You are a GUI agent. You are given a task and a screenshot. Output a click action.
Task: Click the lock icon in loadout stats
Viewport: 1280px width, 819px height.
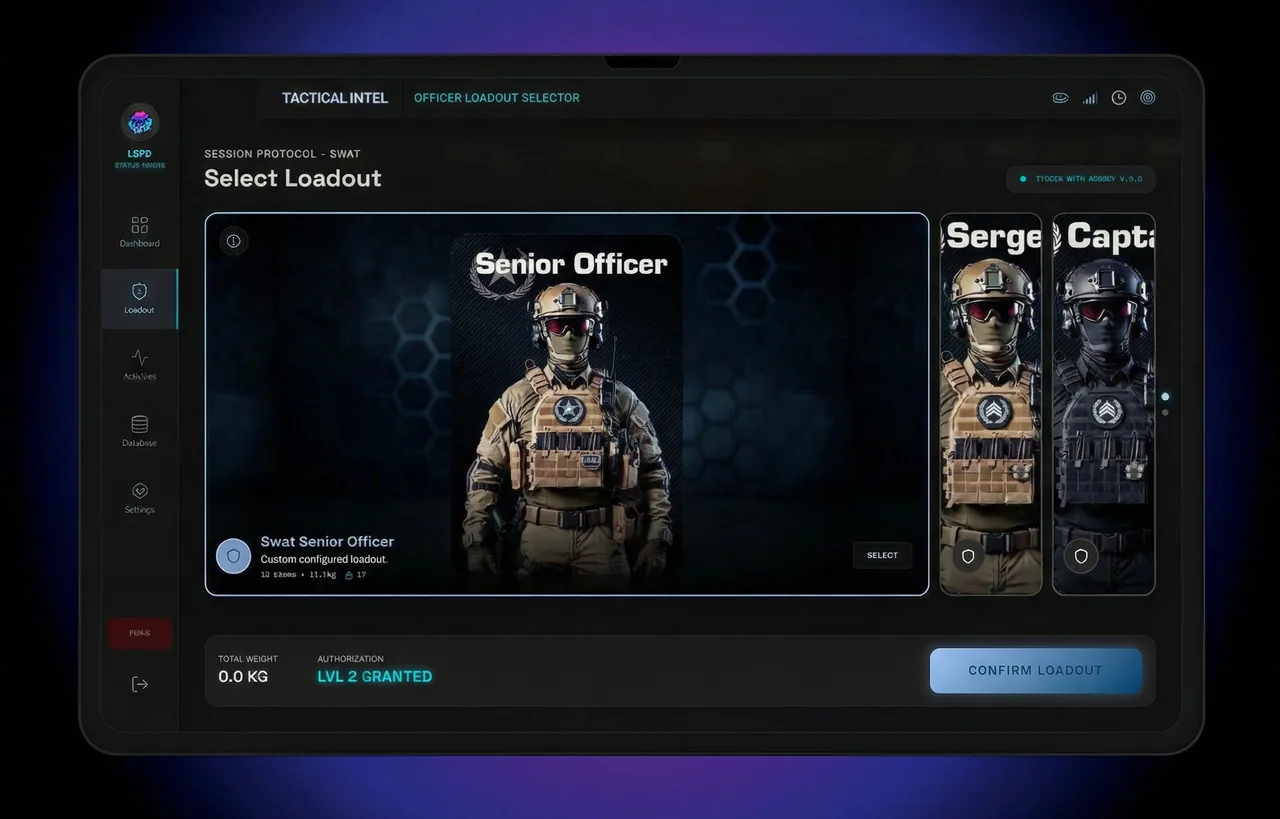349,576
